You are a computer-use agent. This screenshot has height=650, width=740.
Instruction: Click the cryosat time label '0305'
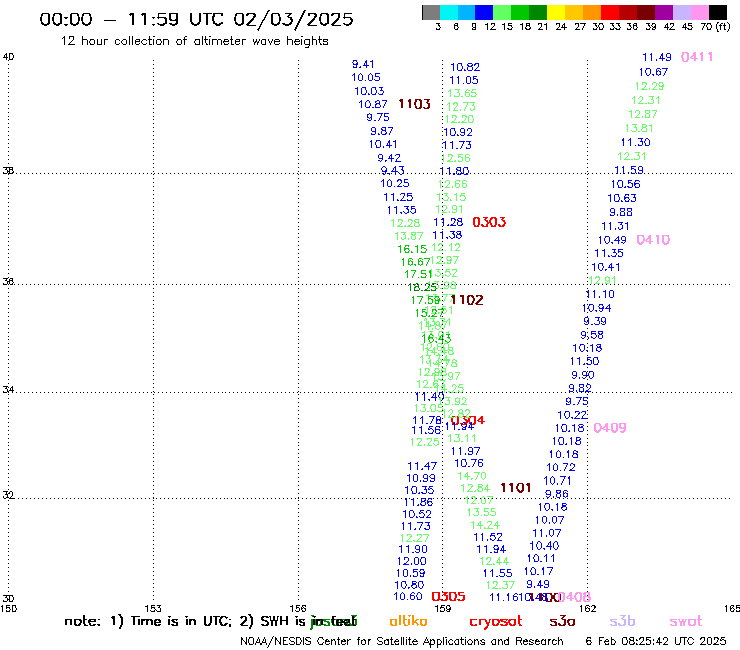coord(448,597)
